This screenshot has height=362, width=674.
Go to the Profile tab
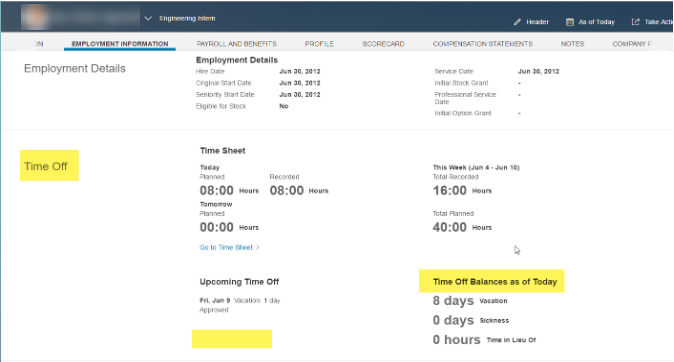pyautogui.click(x=319, y=44)
